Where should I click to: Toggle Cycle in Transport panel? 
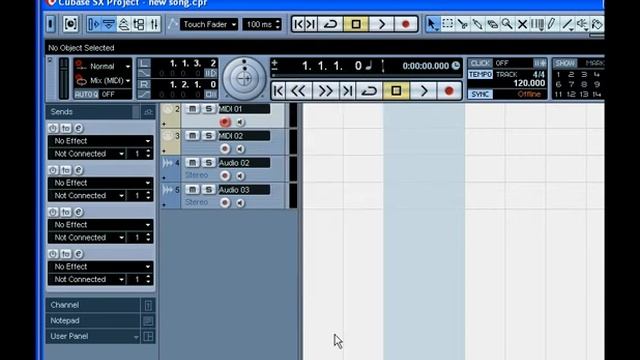[x=369, y=91]
